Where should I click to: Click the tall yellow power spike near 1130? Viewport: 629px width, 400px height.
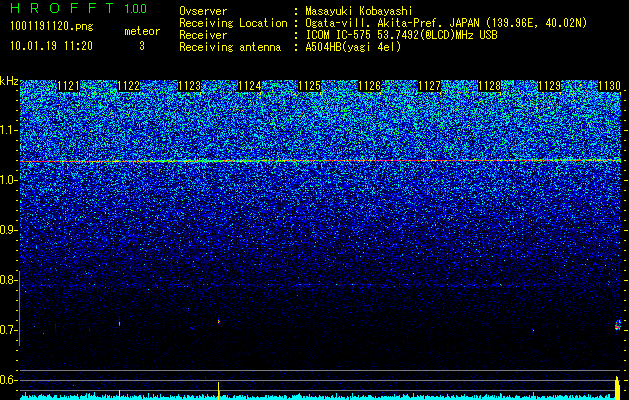pos(617,387)
